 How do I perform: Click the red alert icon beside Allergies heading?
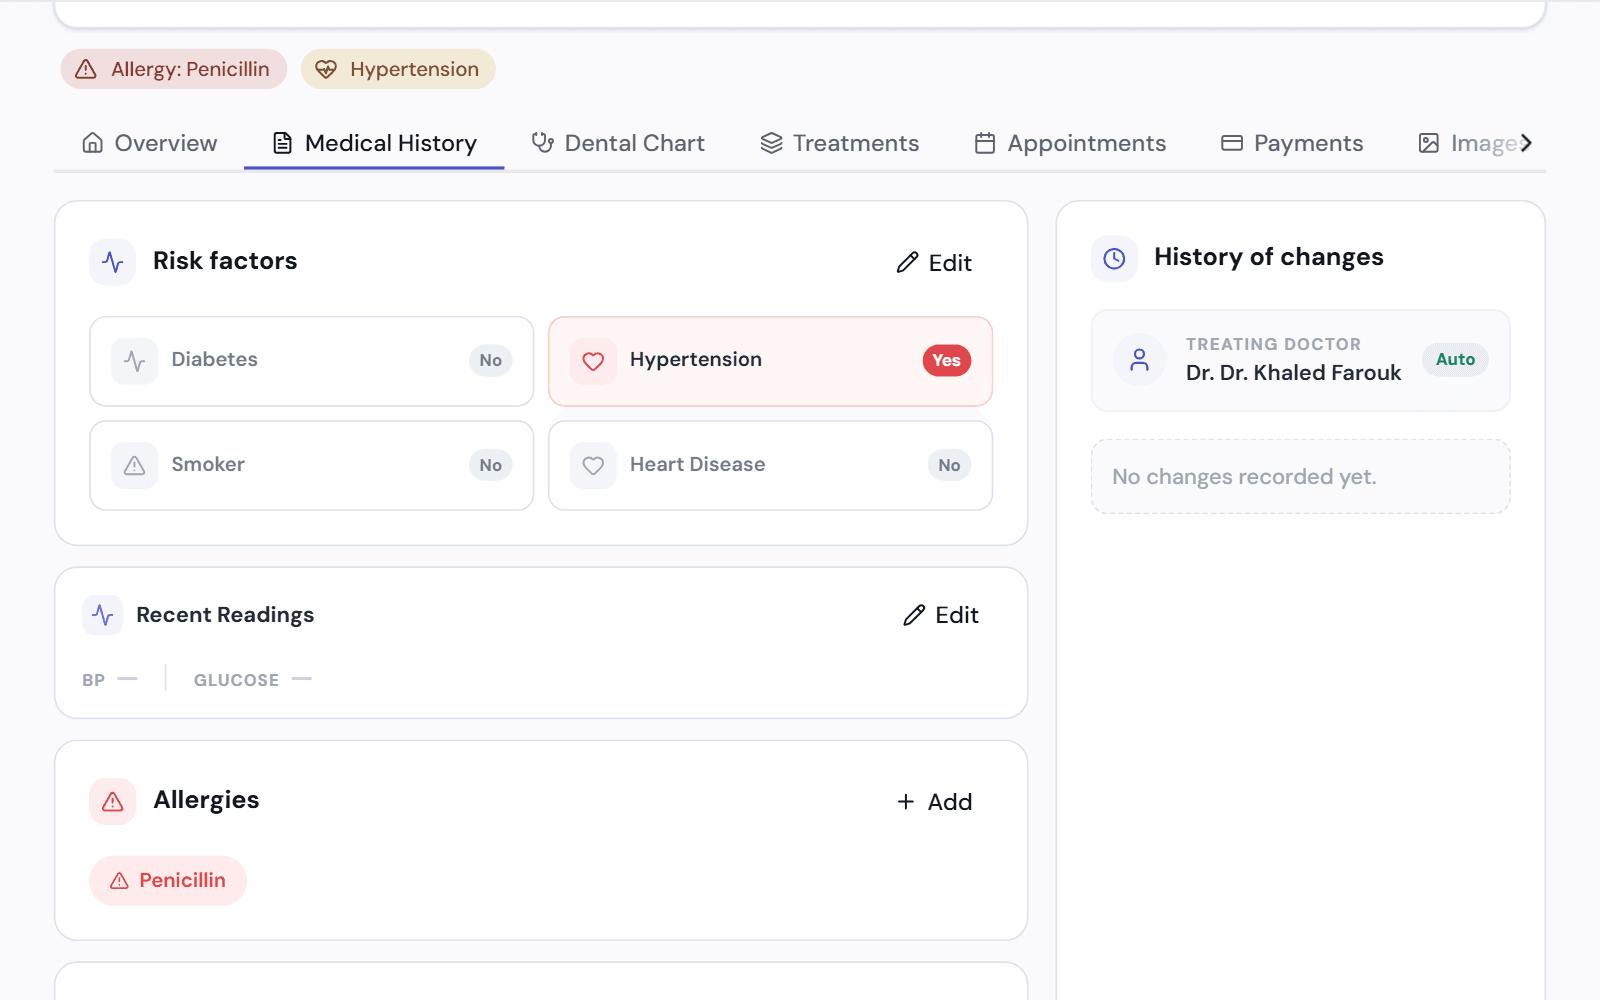pos(113,802)
